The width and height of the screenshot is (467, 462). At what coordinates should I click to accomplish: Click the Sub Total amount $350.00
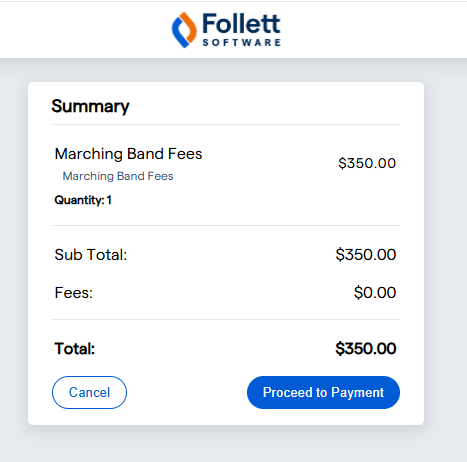tap(366, 255)
